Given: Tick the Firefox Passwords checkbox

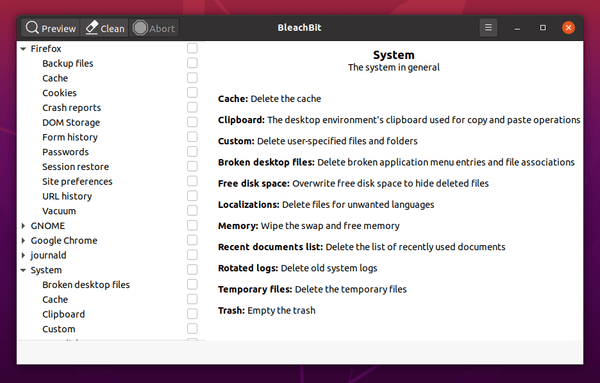Looking at the screenshot, I should tap(192, 152).
